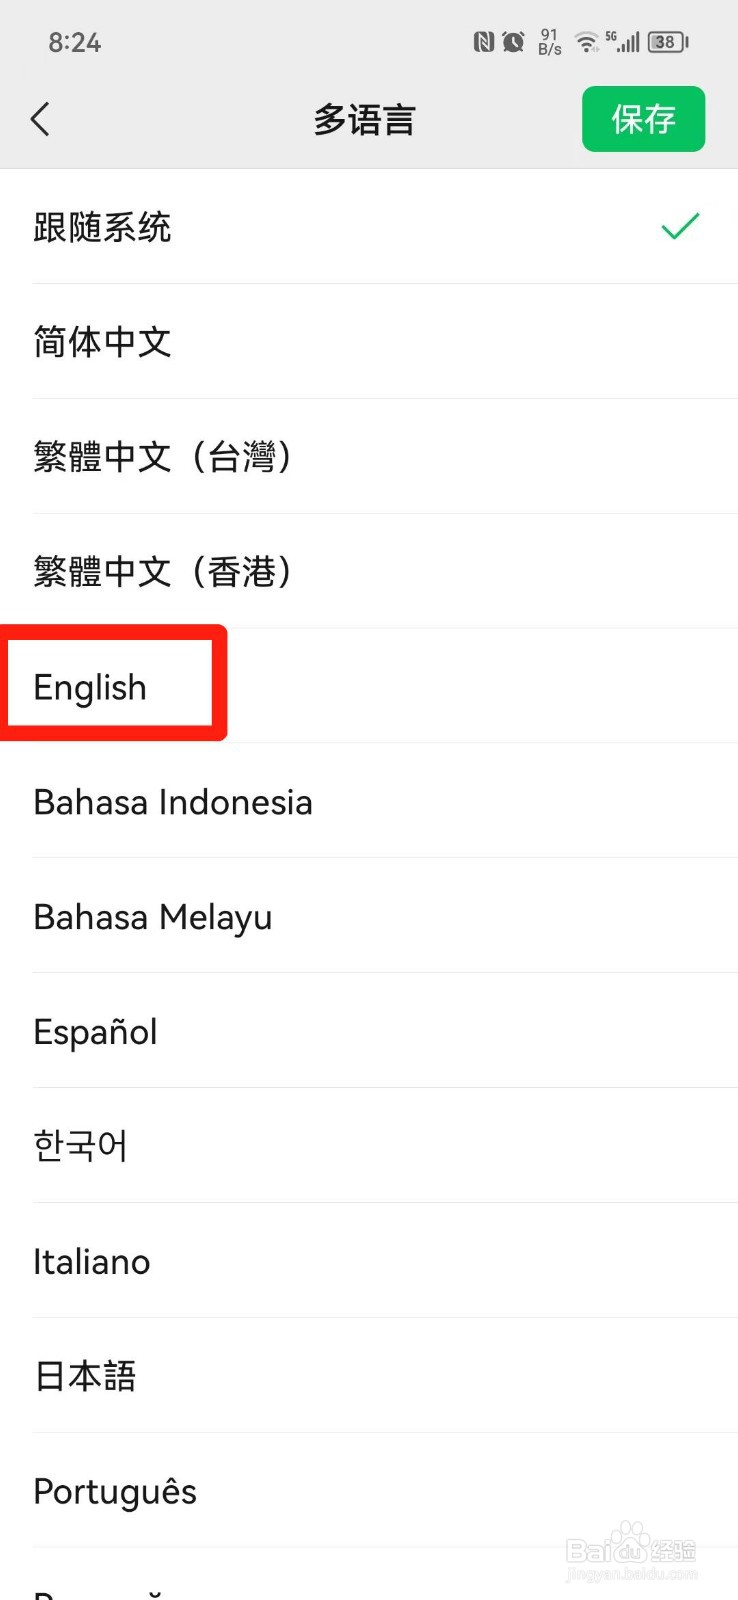The height and width of the screenshot is (1600, 738).
Task: Choose Bahasa Indonesia language
Action: click(x=369, y=802)
